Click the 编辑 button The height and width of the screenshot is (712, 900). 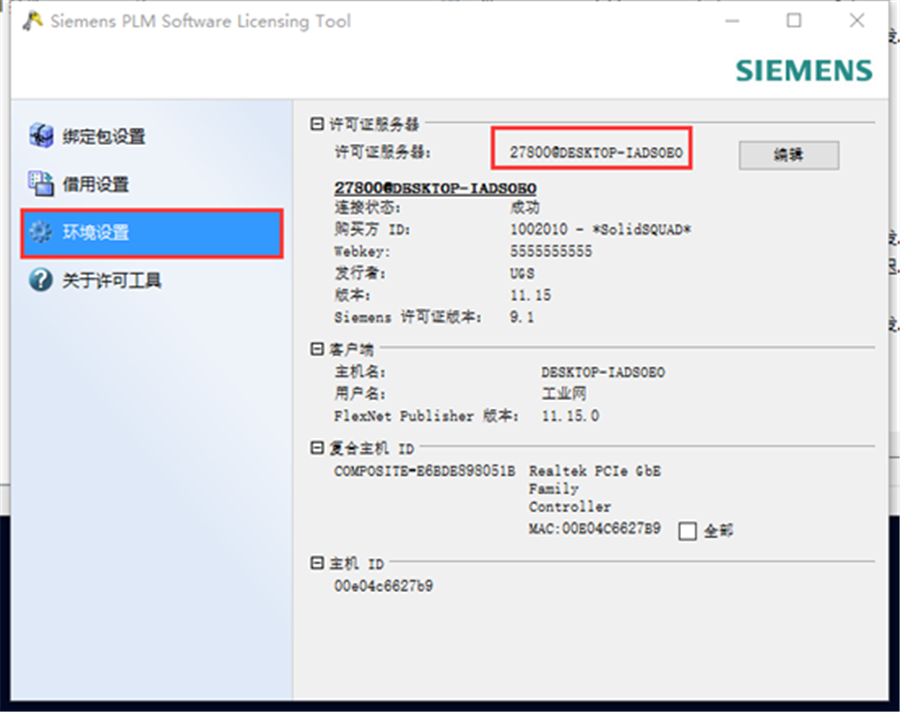789,154
